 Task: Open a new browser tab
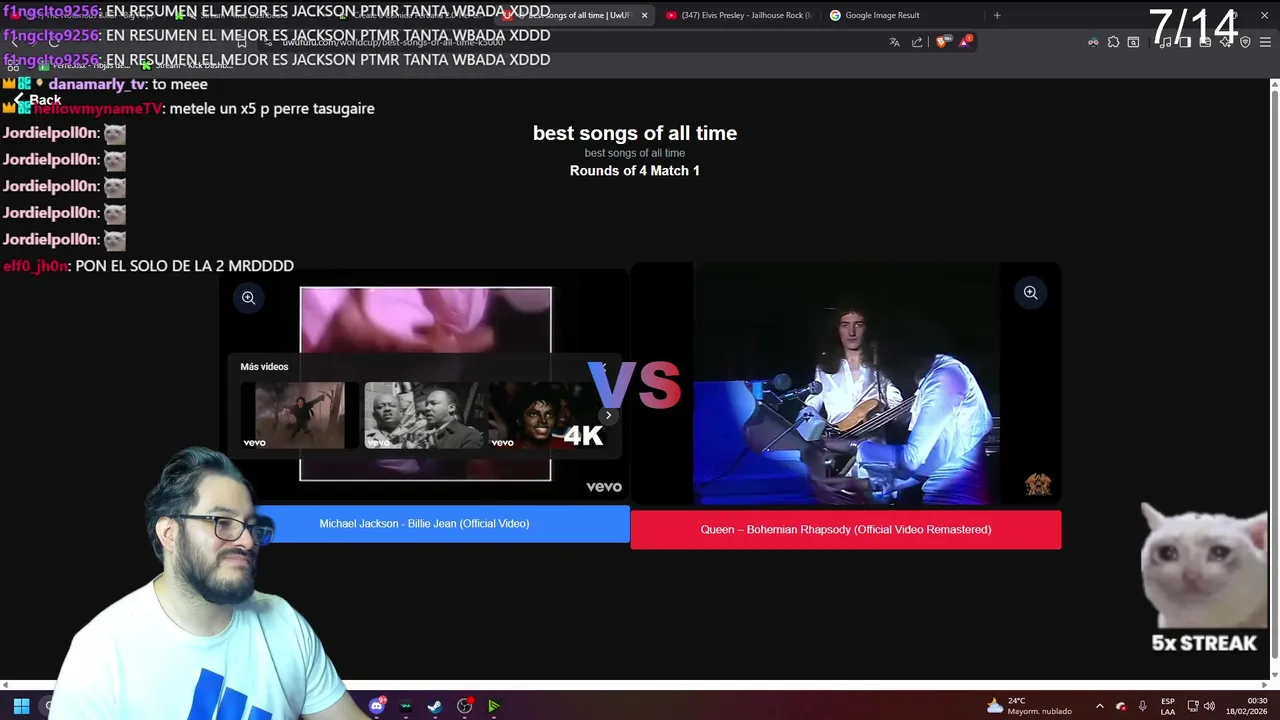[x=997, y=15]
